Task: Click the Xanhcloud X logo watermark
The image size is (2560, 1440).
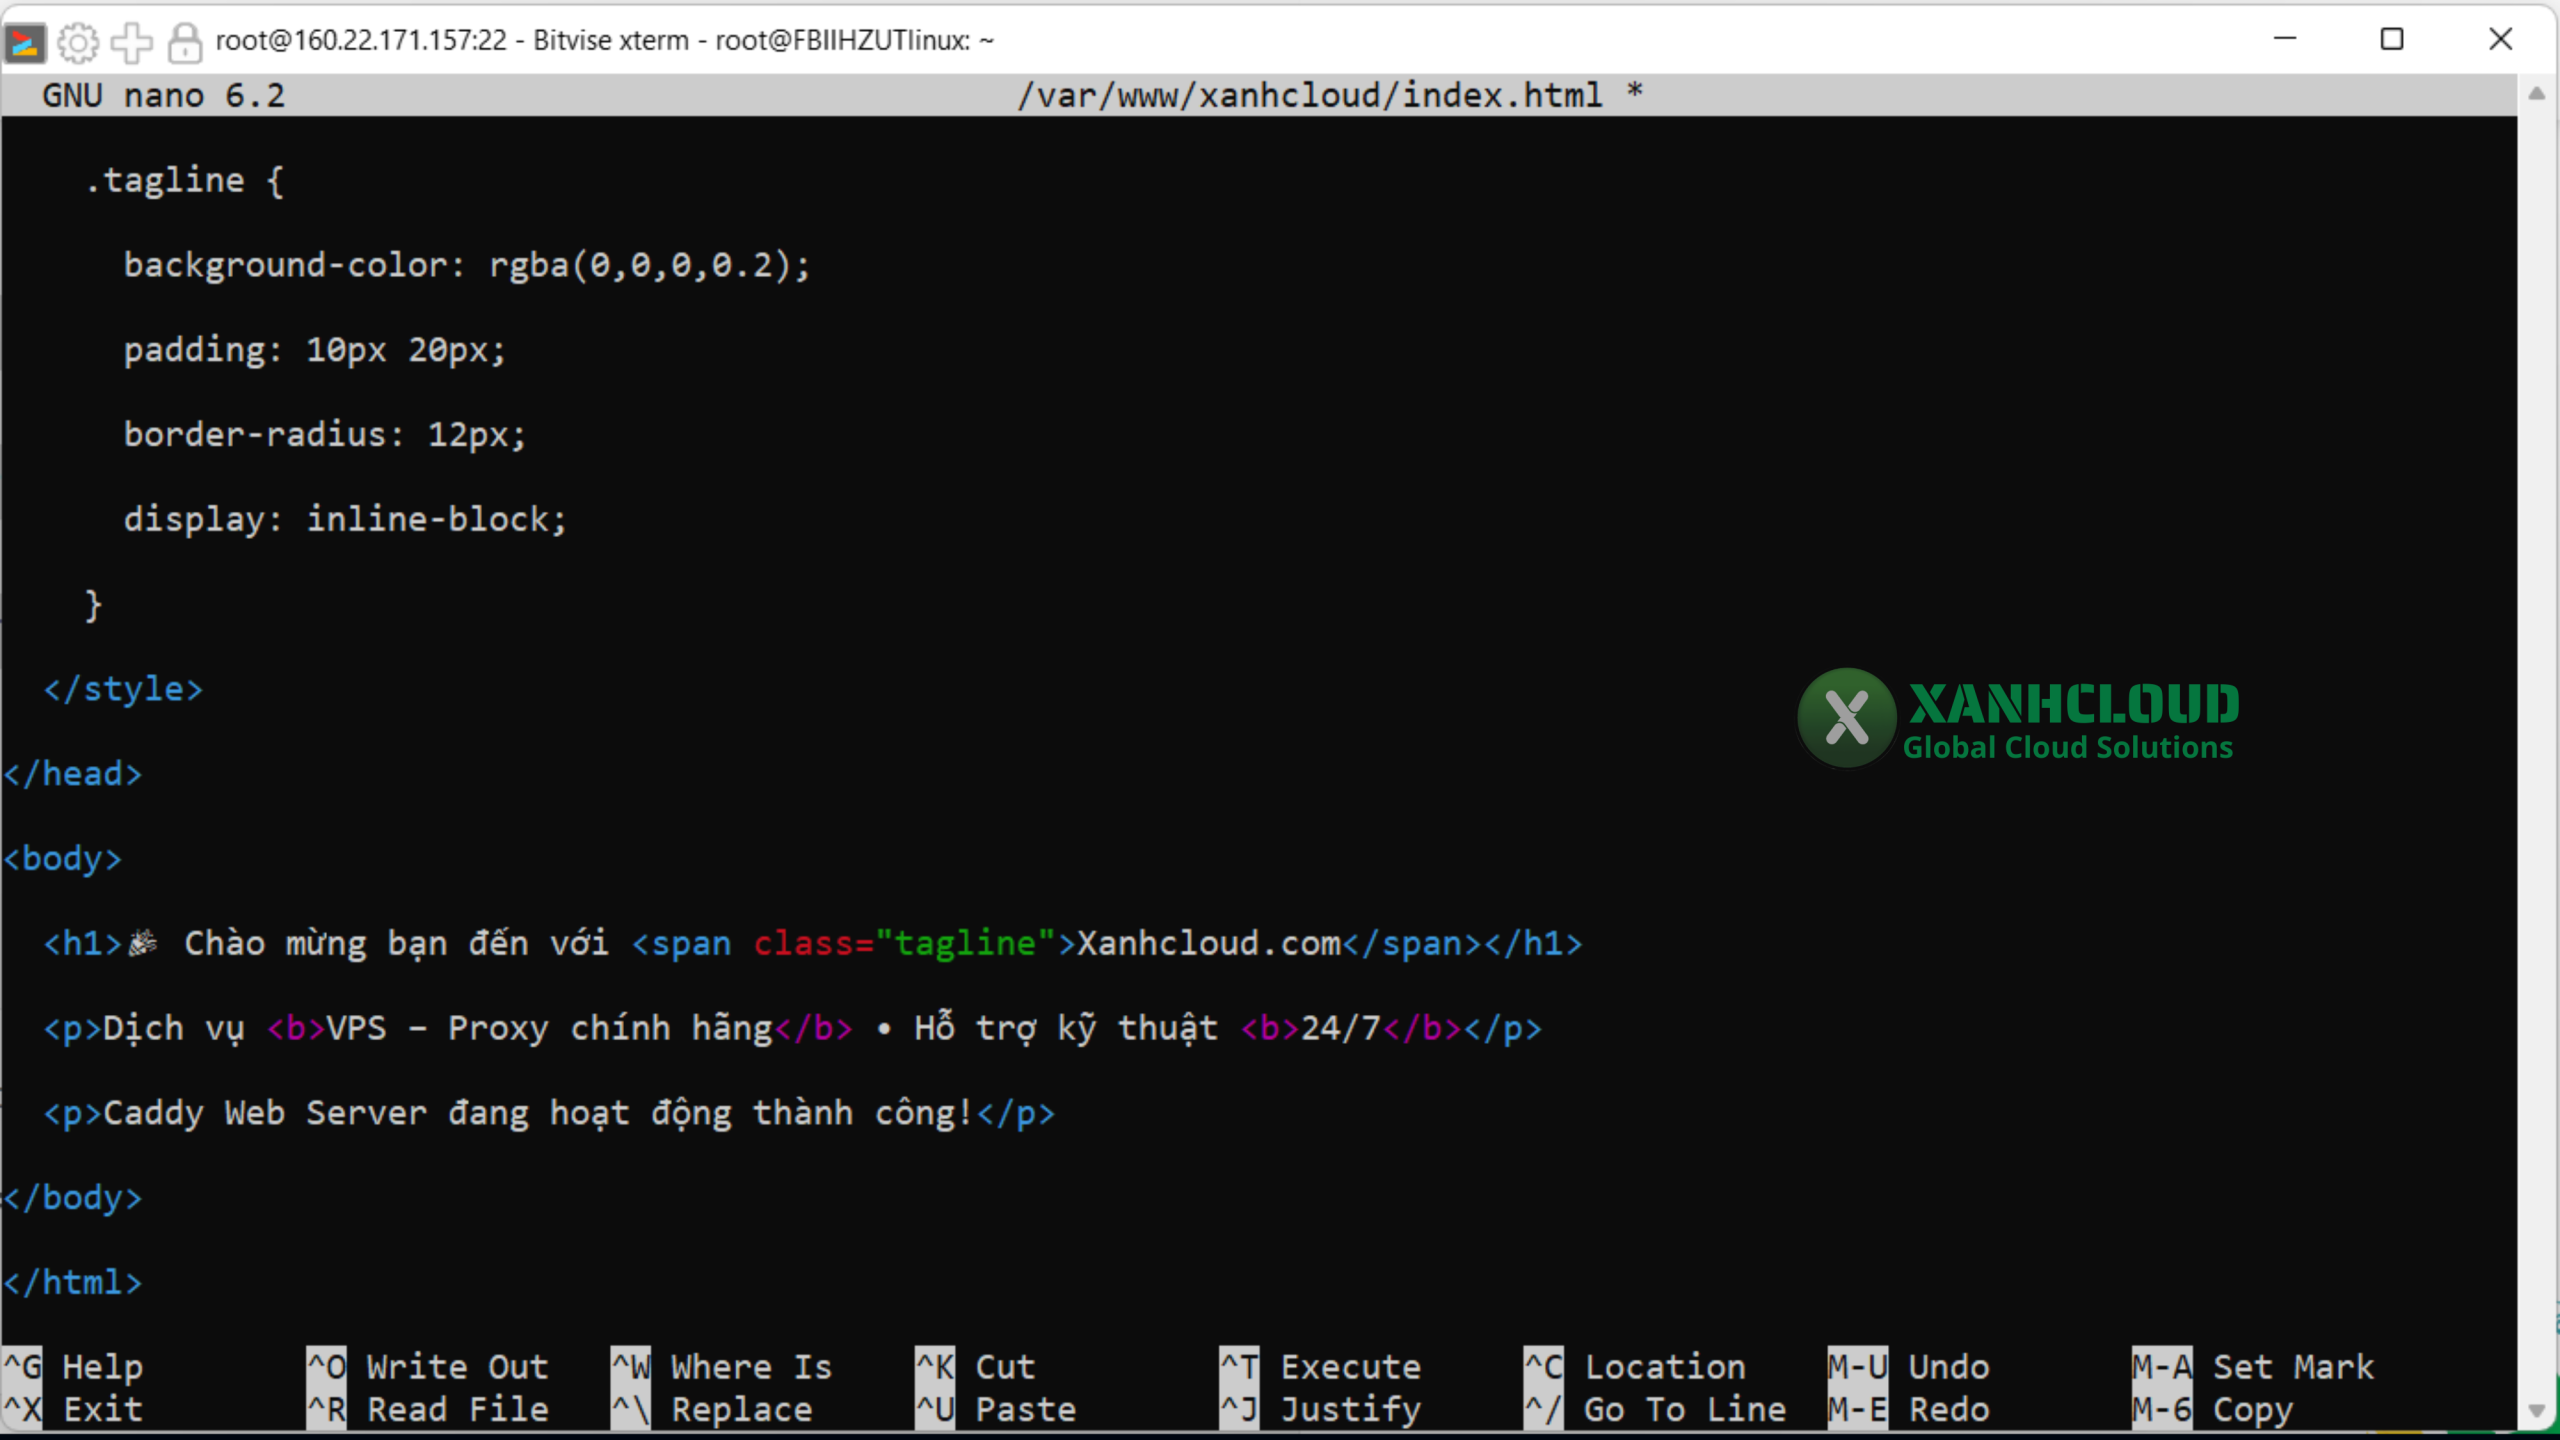Action: tap(1846, 718)
